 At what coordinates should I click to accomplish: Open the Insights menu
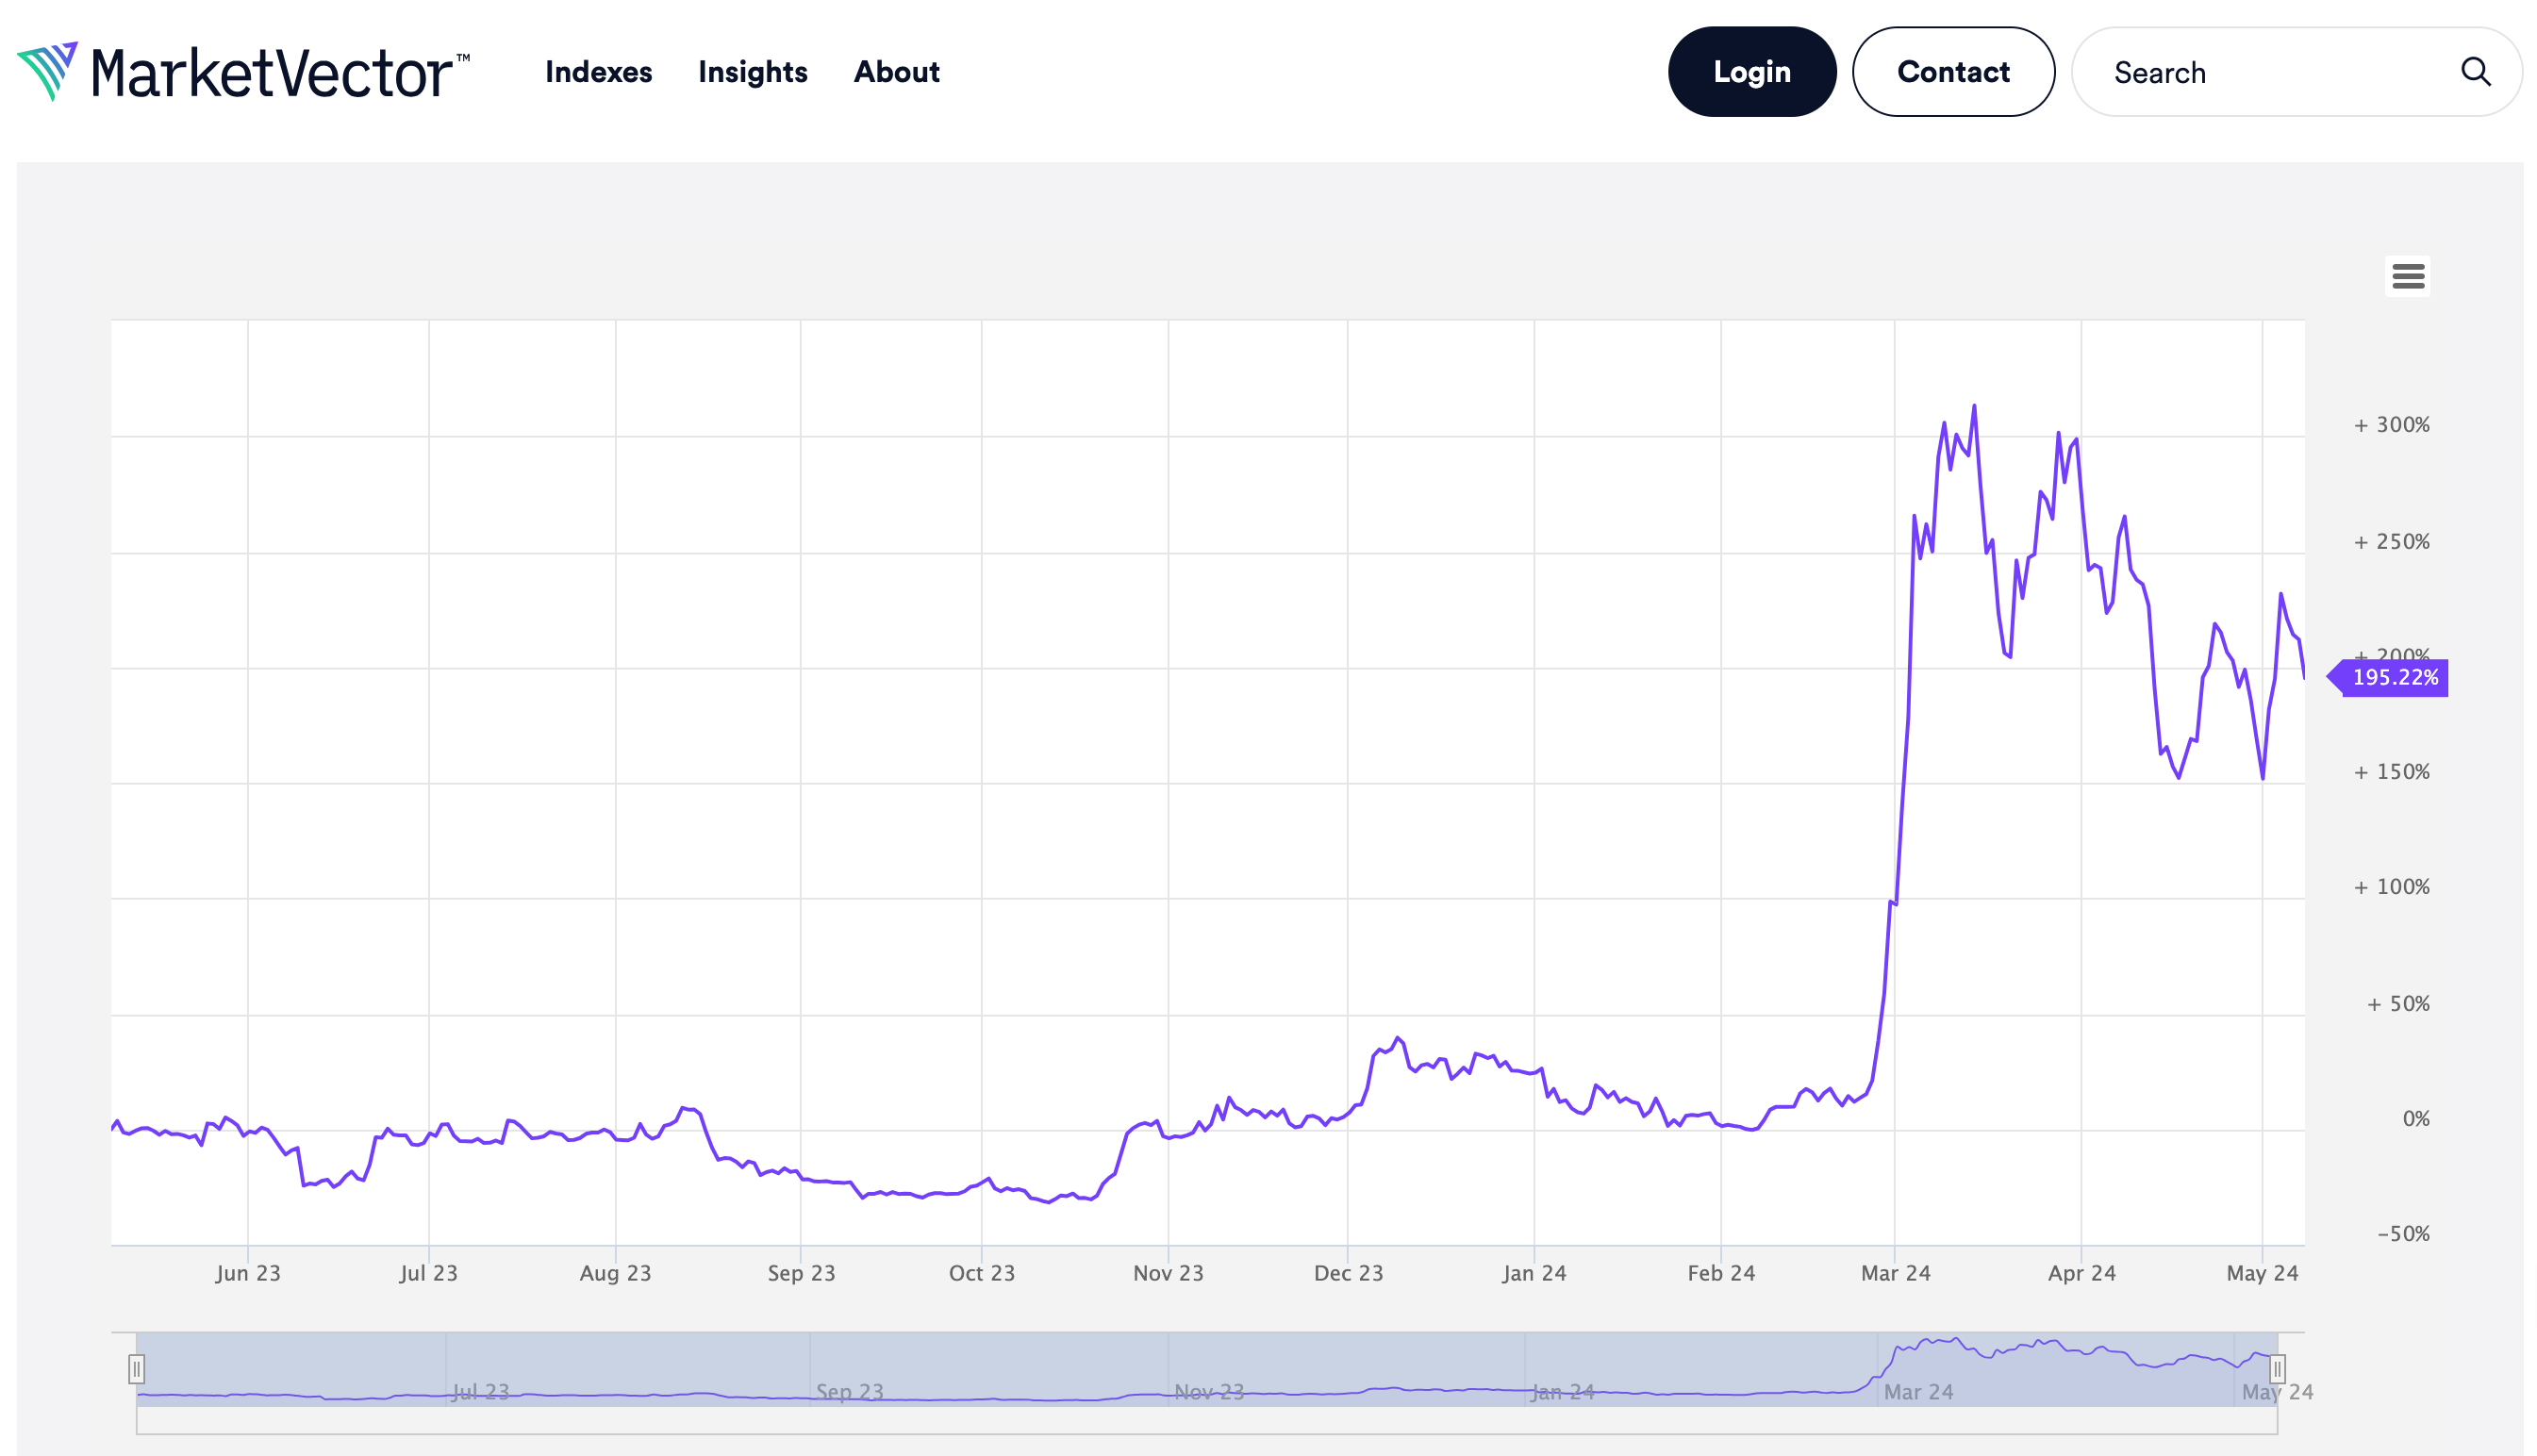pyautogui.click(x=752, y=72)
